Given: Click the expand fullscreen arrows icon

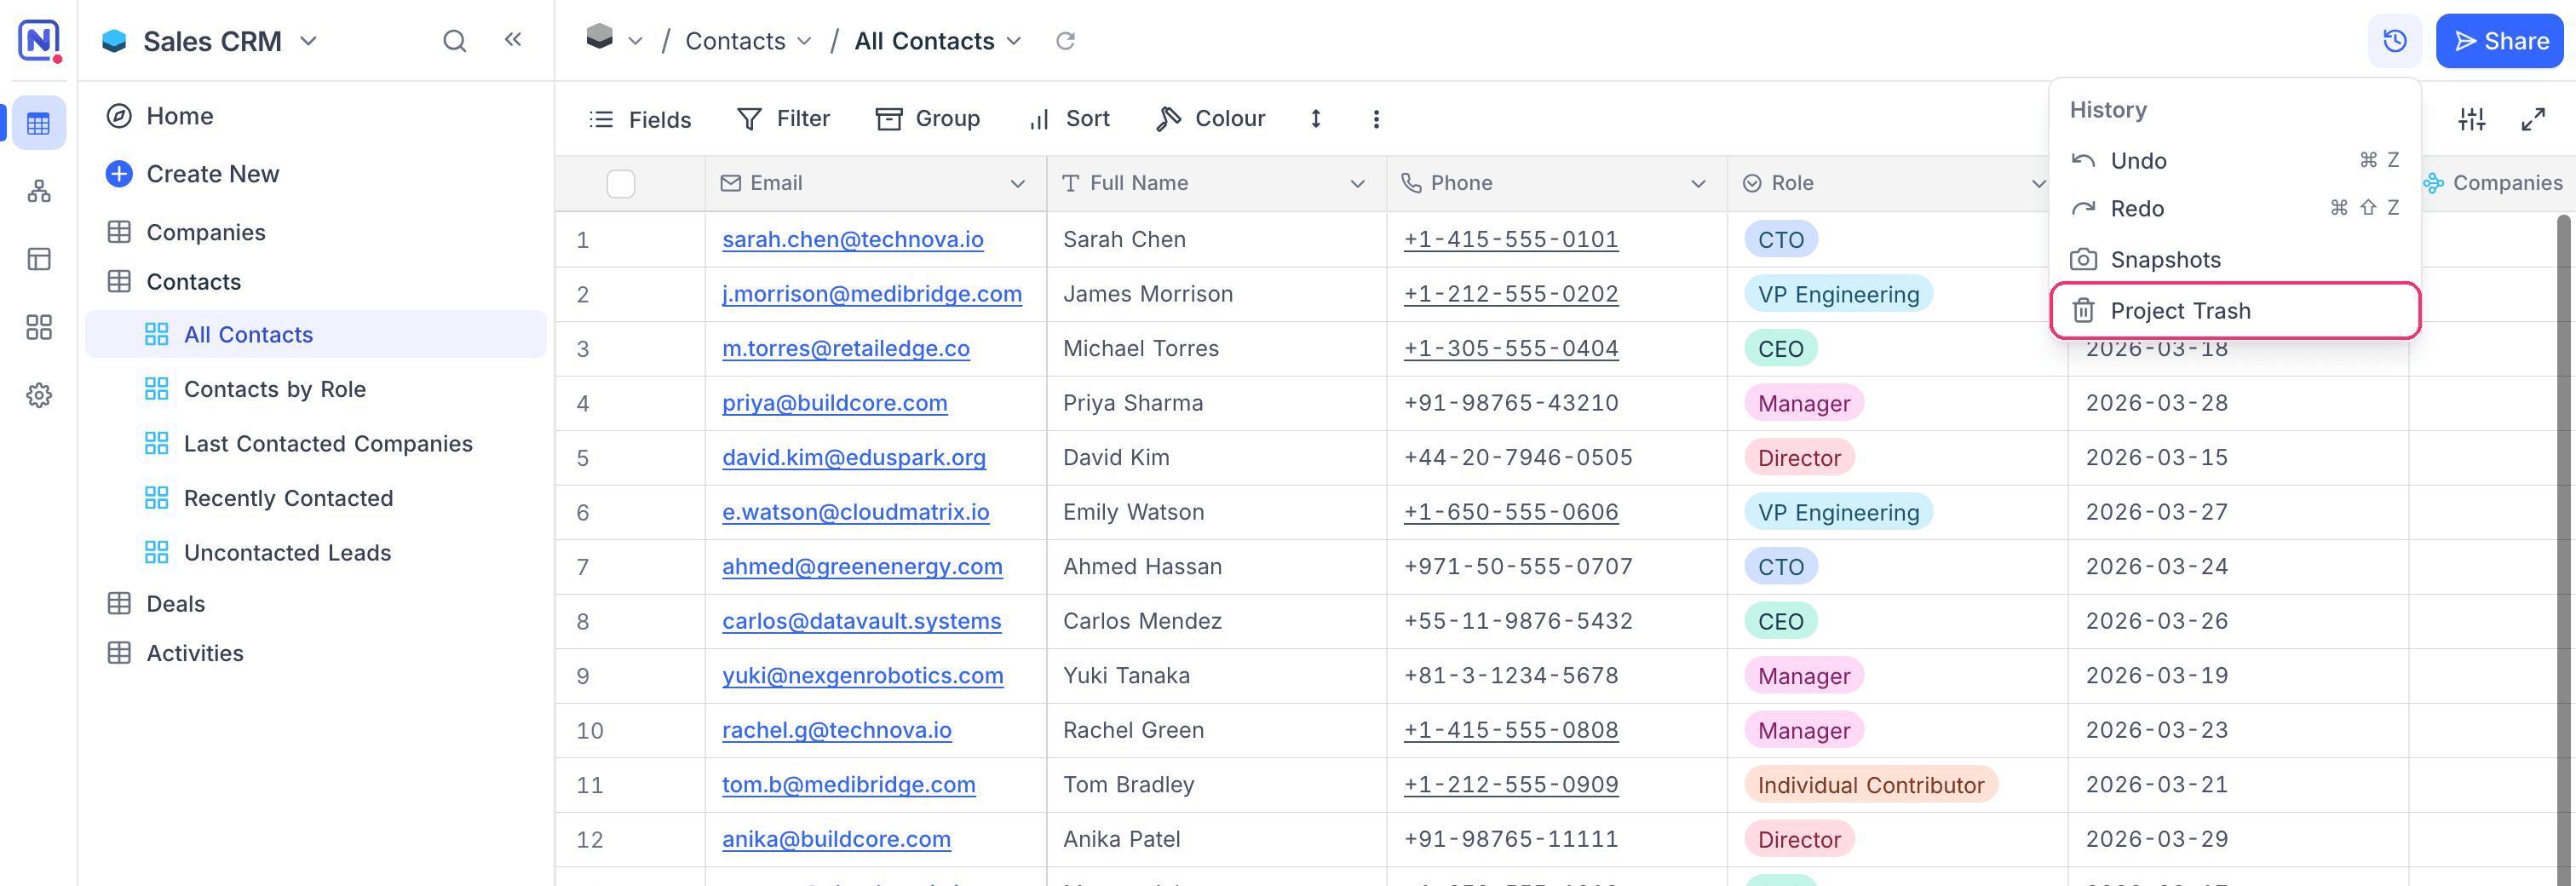Looking at the screenshot, I should point(2532,120).
